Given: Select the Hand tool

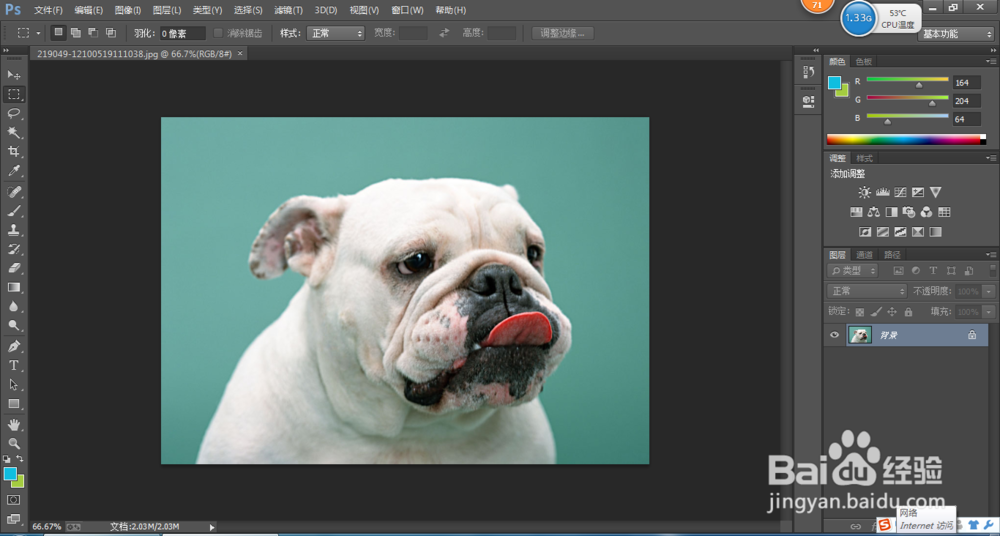Looking at the screenshot, I should pyautogui.click(x=14, y=424).
